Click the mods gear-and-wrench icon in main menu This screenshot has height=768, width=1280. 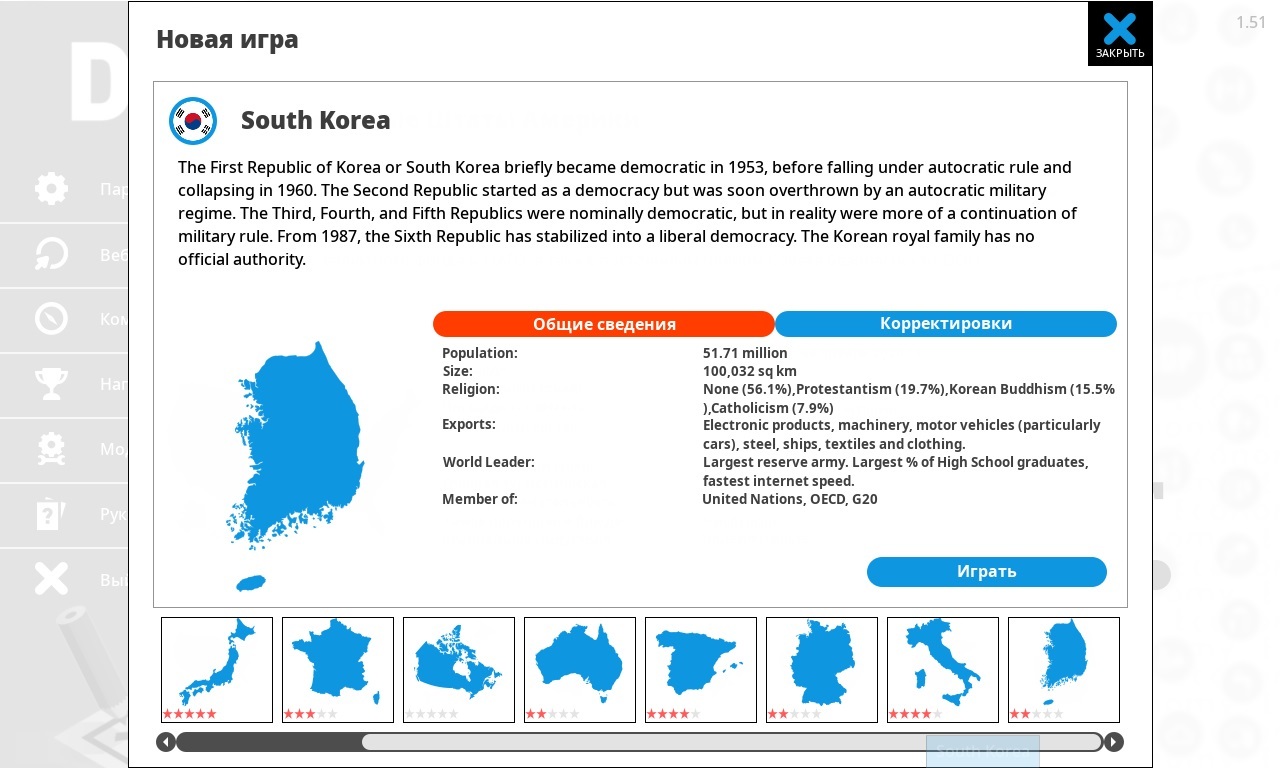click(51, 449)
